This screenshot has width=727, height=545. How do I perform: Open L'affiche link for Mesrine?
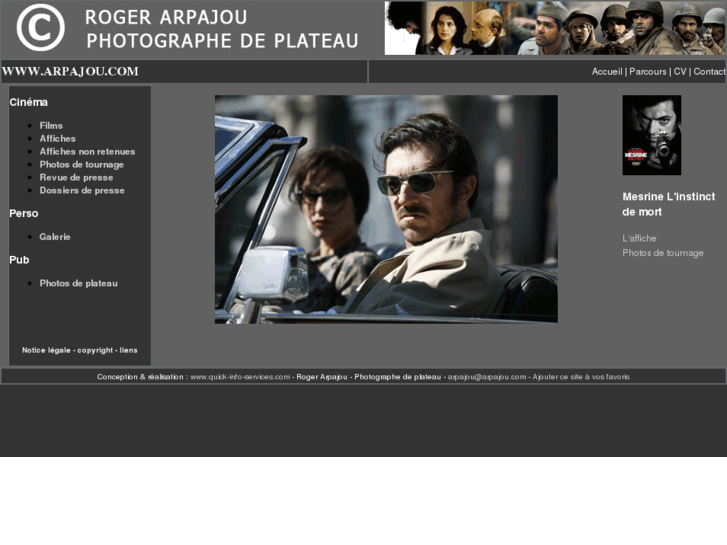pos(639,238)
